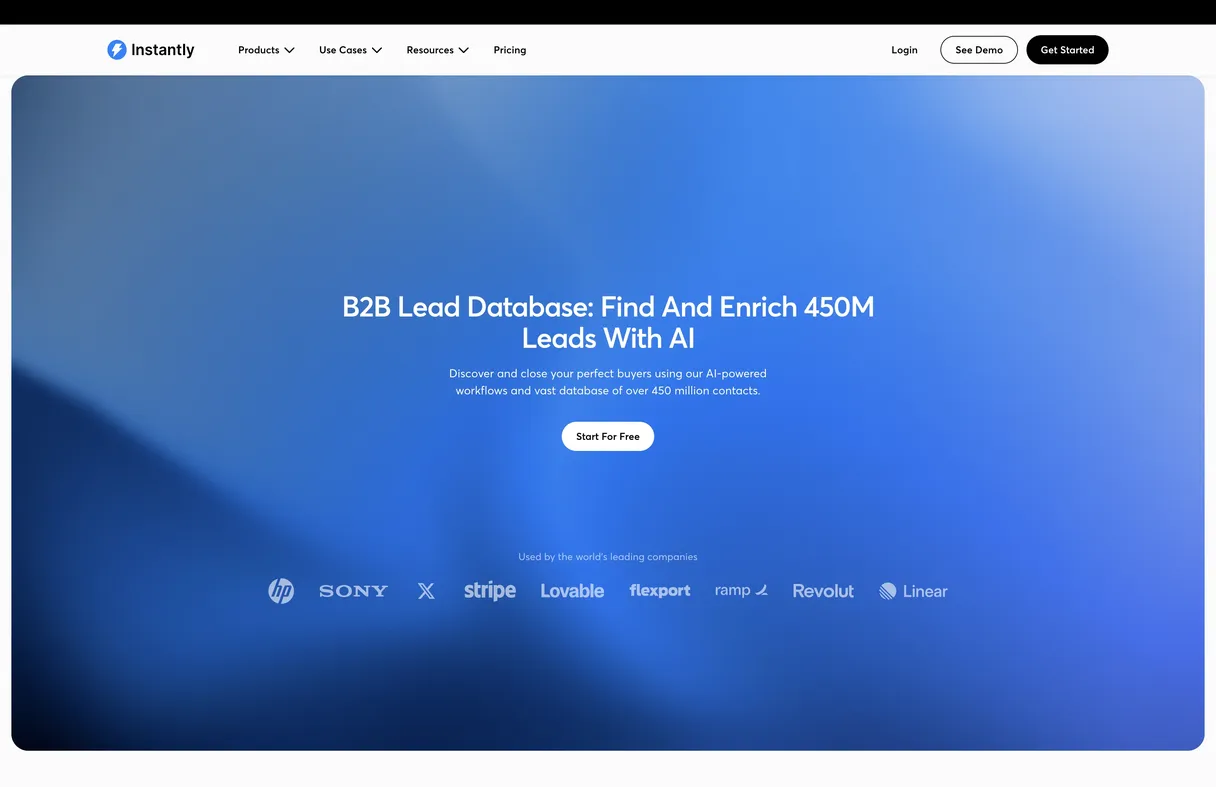Screen dimensions: 1216x787
Task: Click the X logo
Action: pos(426,591)
